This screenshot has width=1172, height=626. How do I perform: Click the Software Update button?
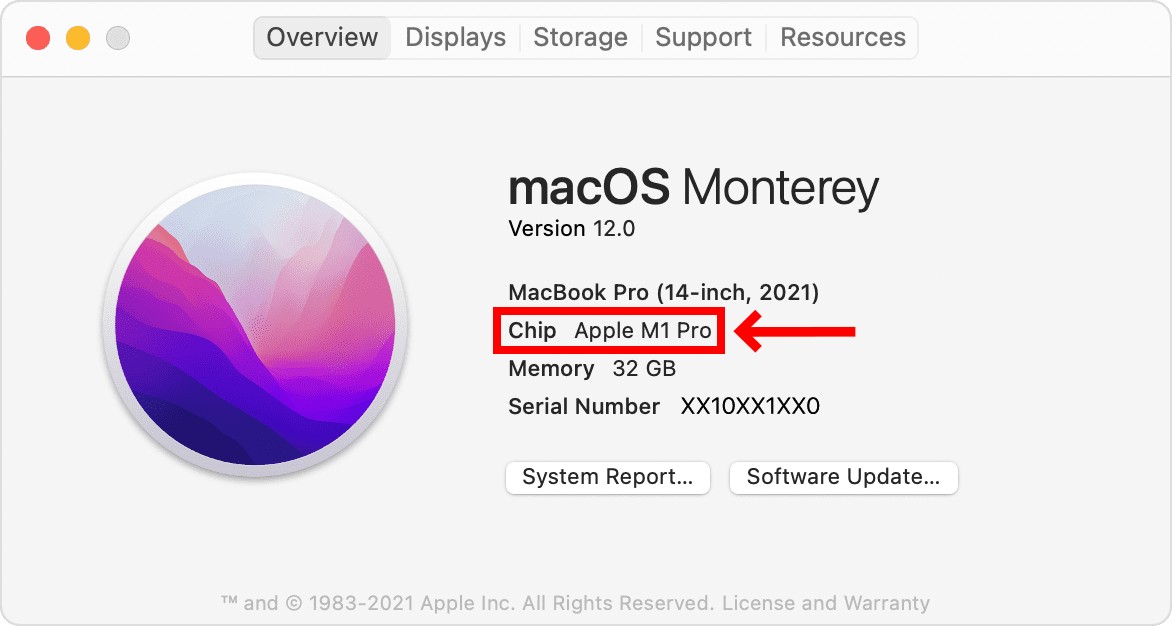pos(843,477)
